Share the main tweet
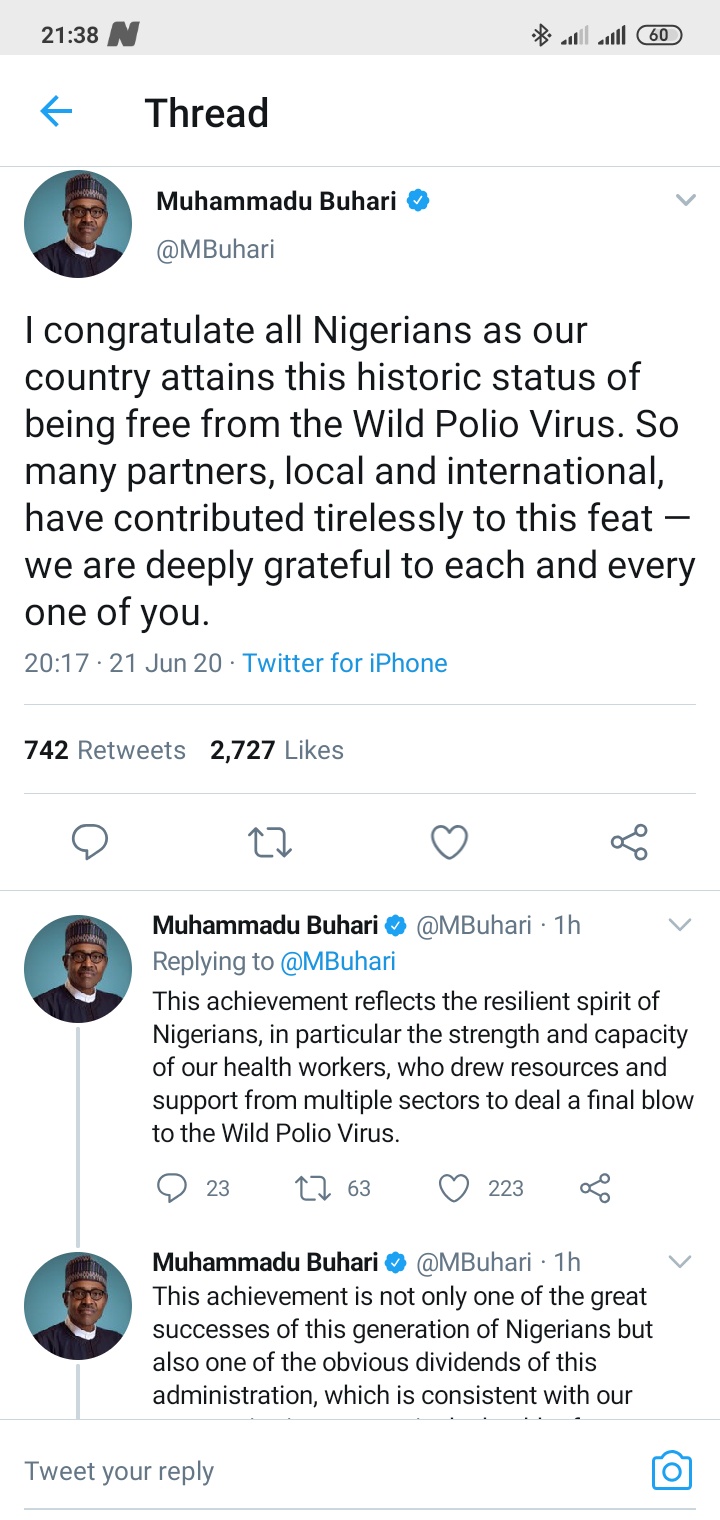Viewport: 720px width, 1520px height. (x=629, y=842)
